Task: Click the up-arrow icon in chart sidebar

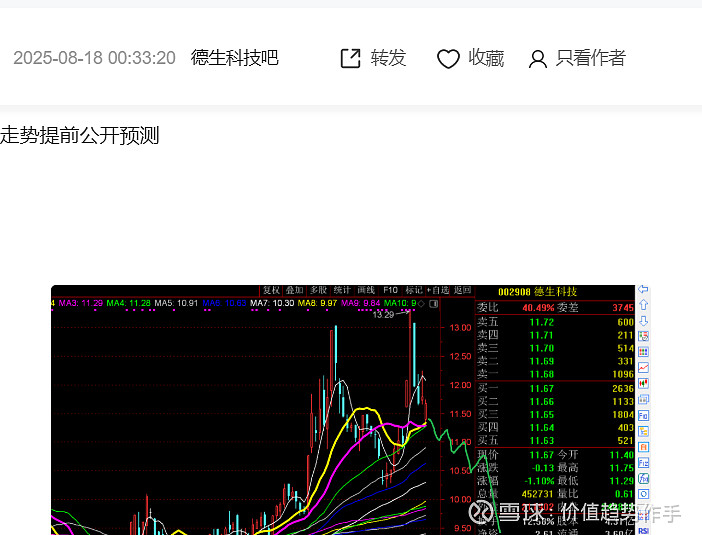Action: pyautogui.click(x=643, y=305)
